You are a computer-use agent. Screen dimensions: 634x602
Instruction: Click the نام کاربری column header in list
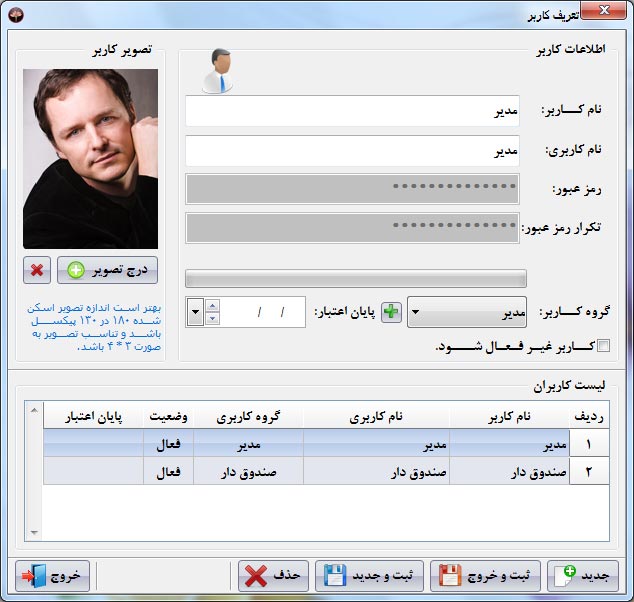tap(376, 416)
